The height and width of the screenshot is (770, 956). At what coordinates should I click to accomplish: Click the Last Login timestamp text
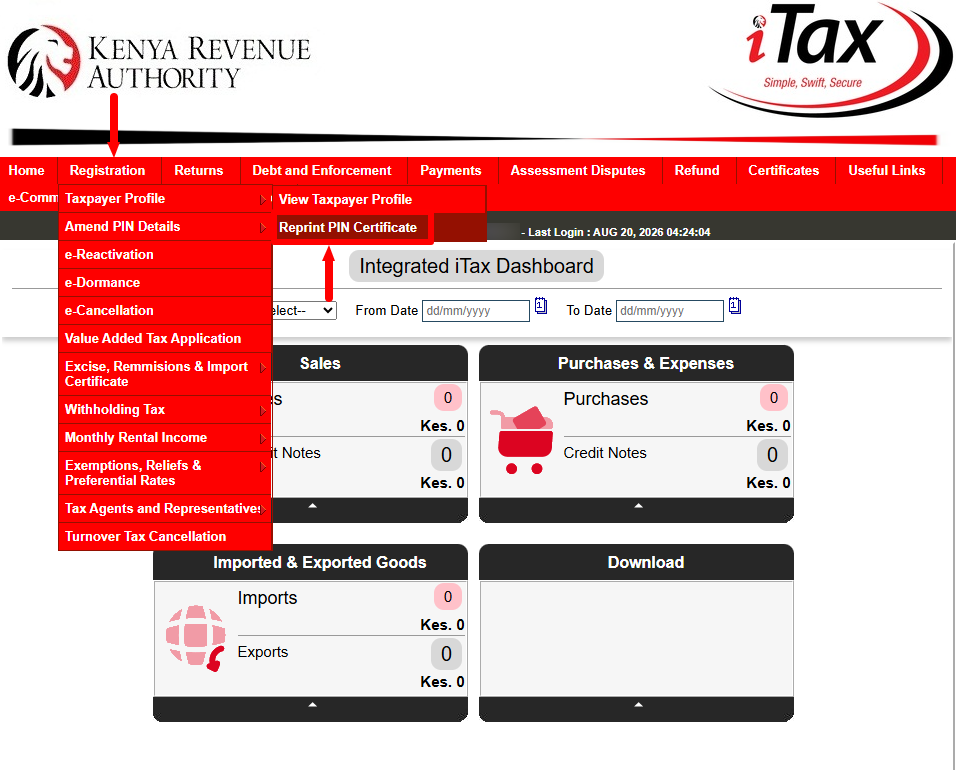click(619, 232)
